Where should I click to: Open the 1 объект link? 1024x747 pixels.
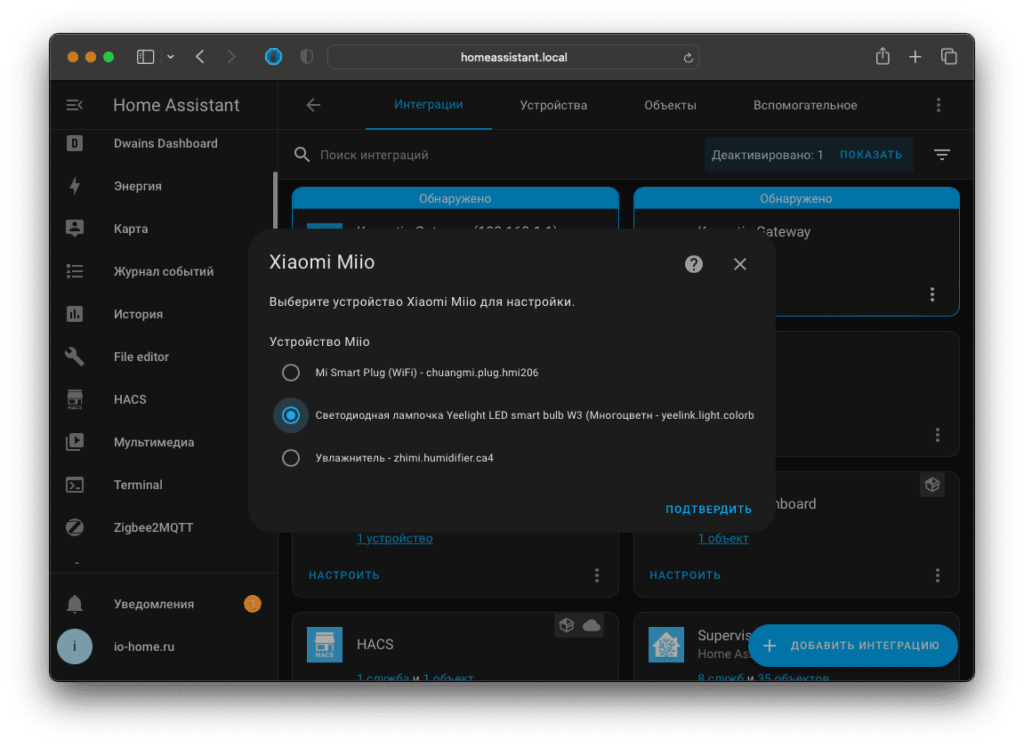[723, 539]
